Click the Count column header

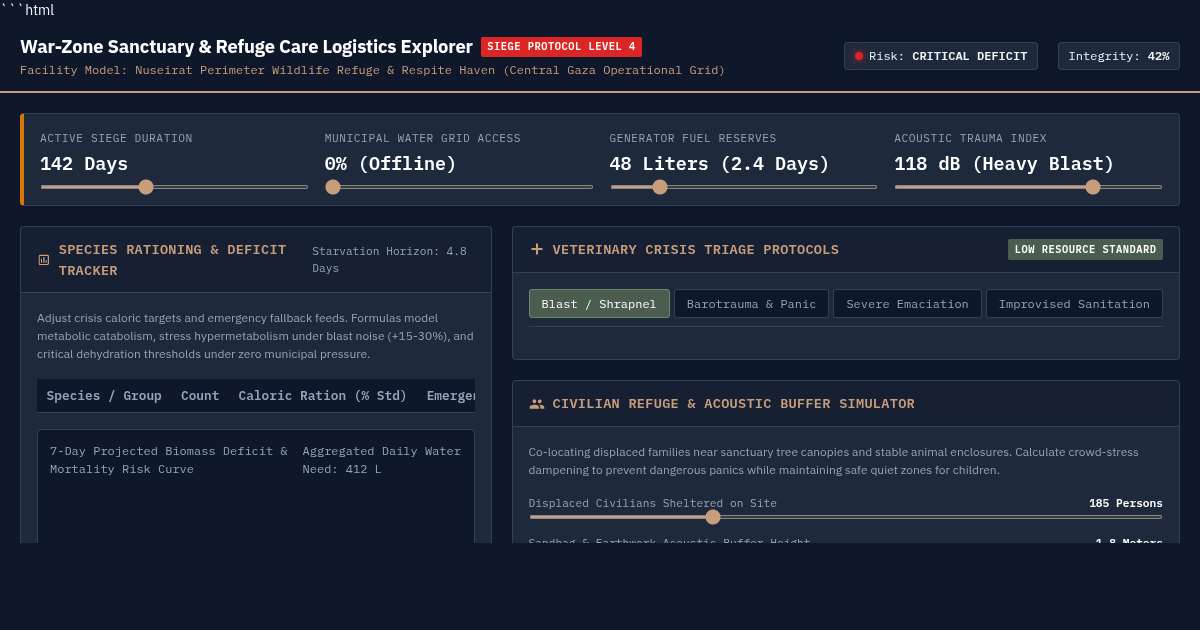200,396
